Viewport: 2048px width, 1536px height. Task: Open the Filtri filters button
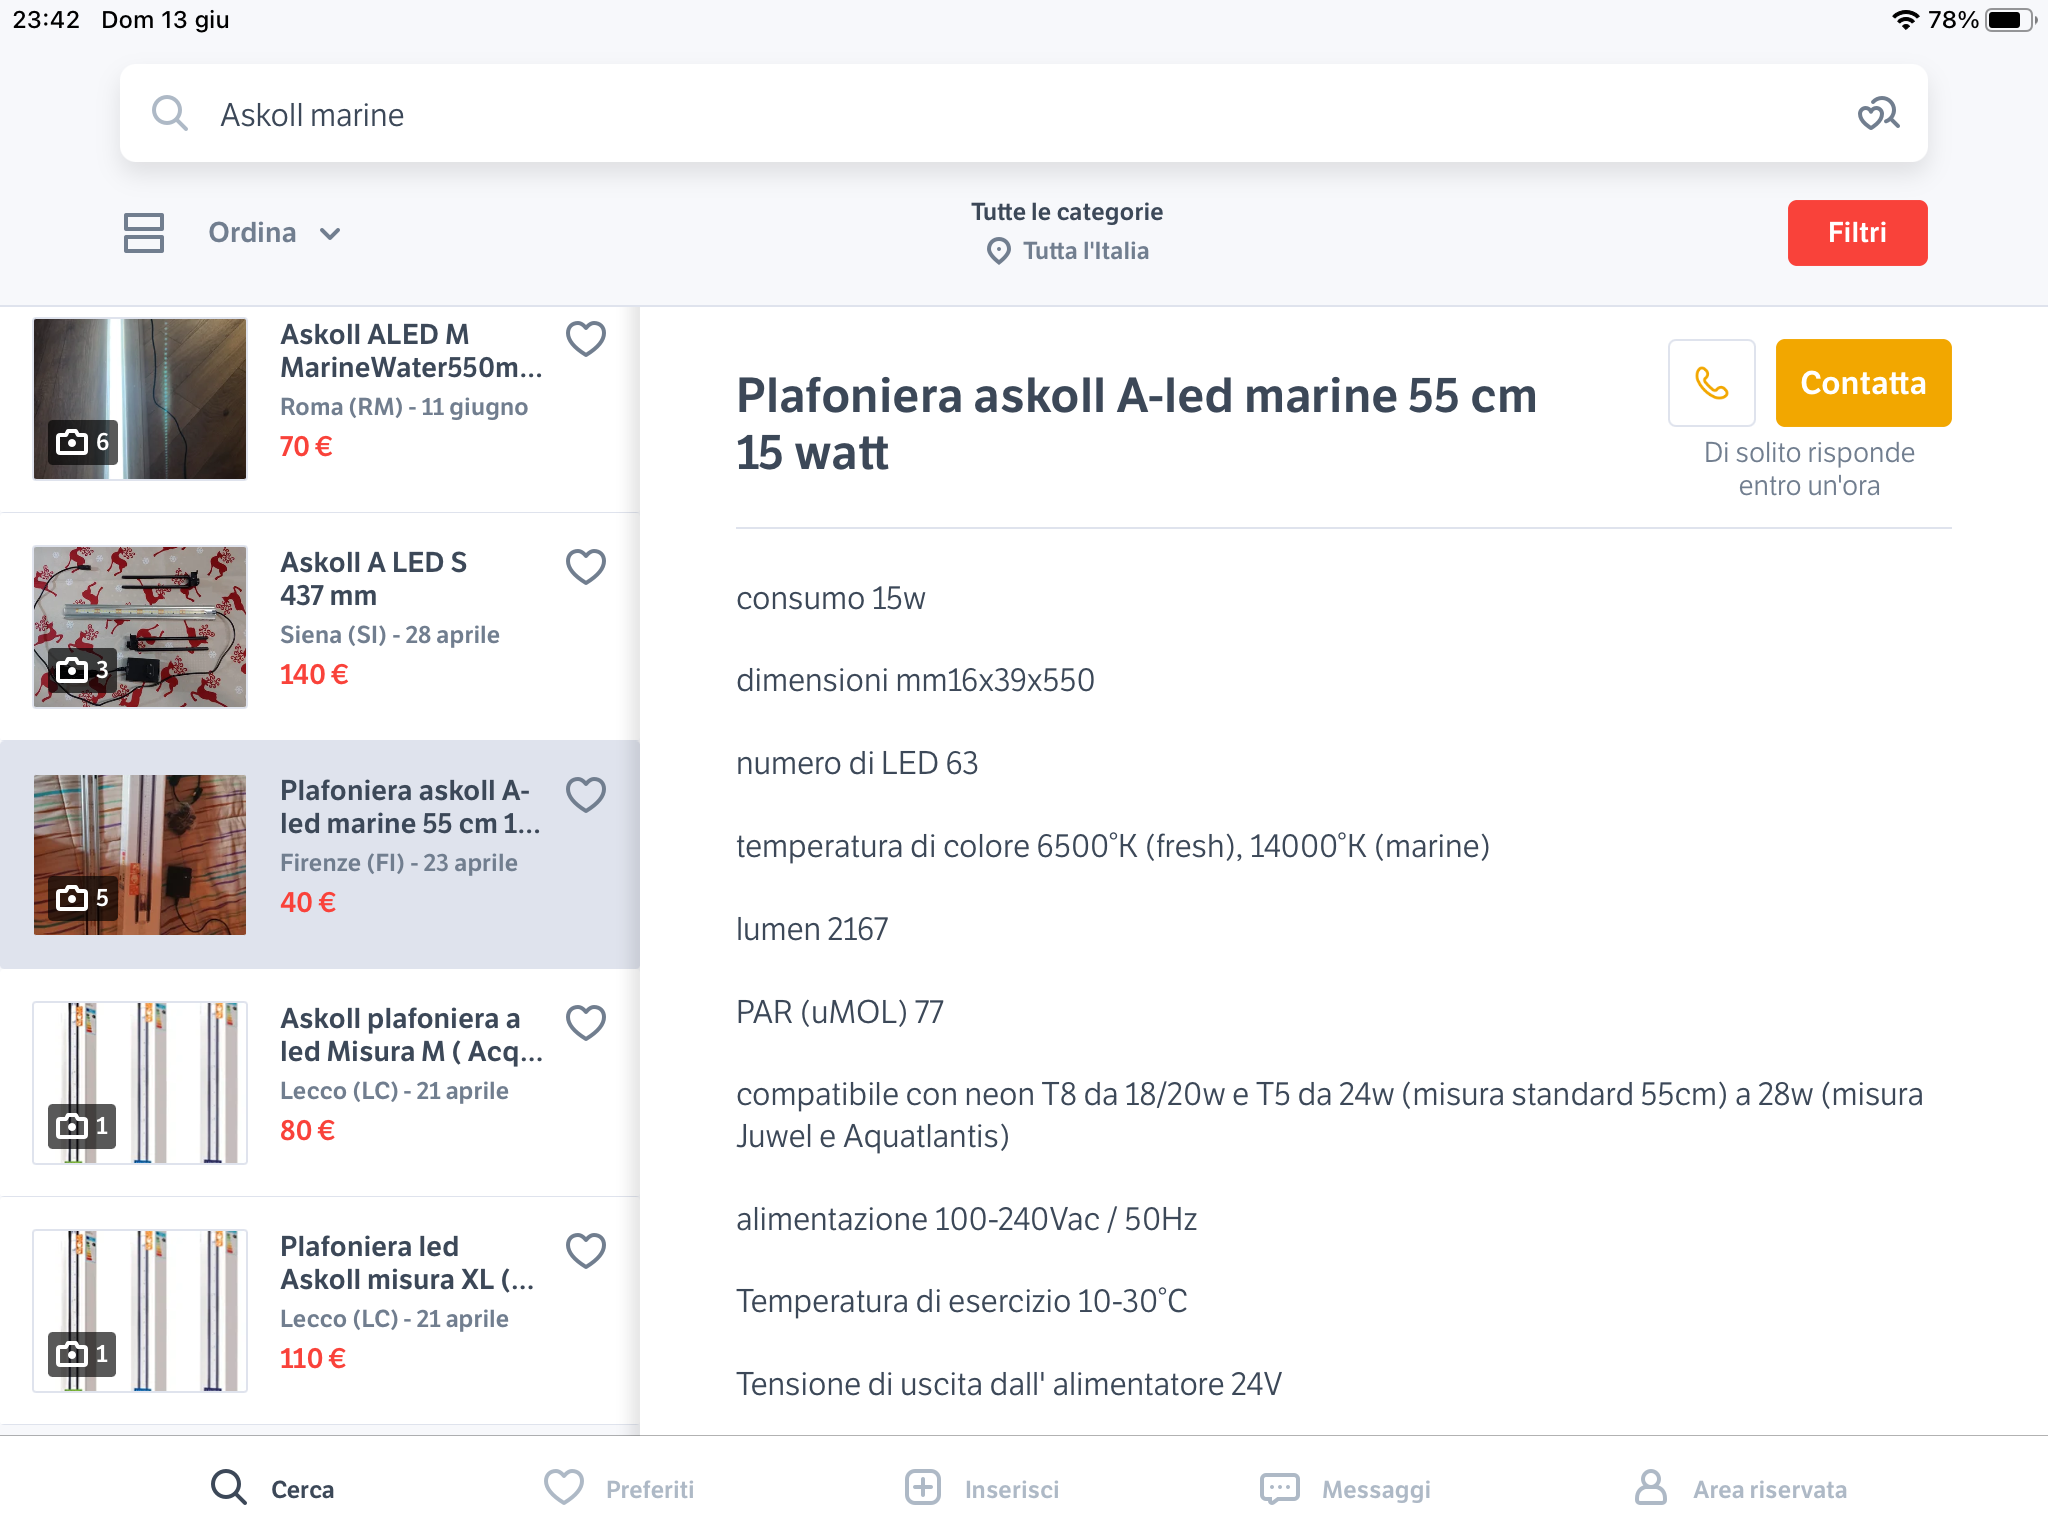(1857, 233)
